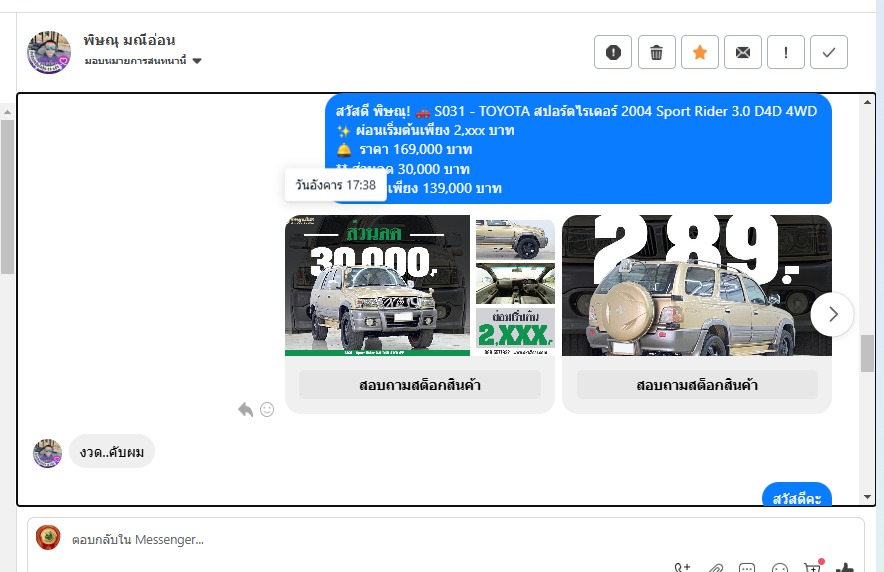Reply to the carousel message with arrow icon

(245, 410)
